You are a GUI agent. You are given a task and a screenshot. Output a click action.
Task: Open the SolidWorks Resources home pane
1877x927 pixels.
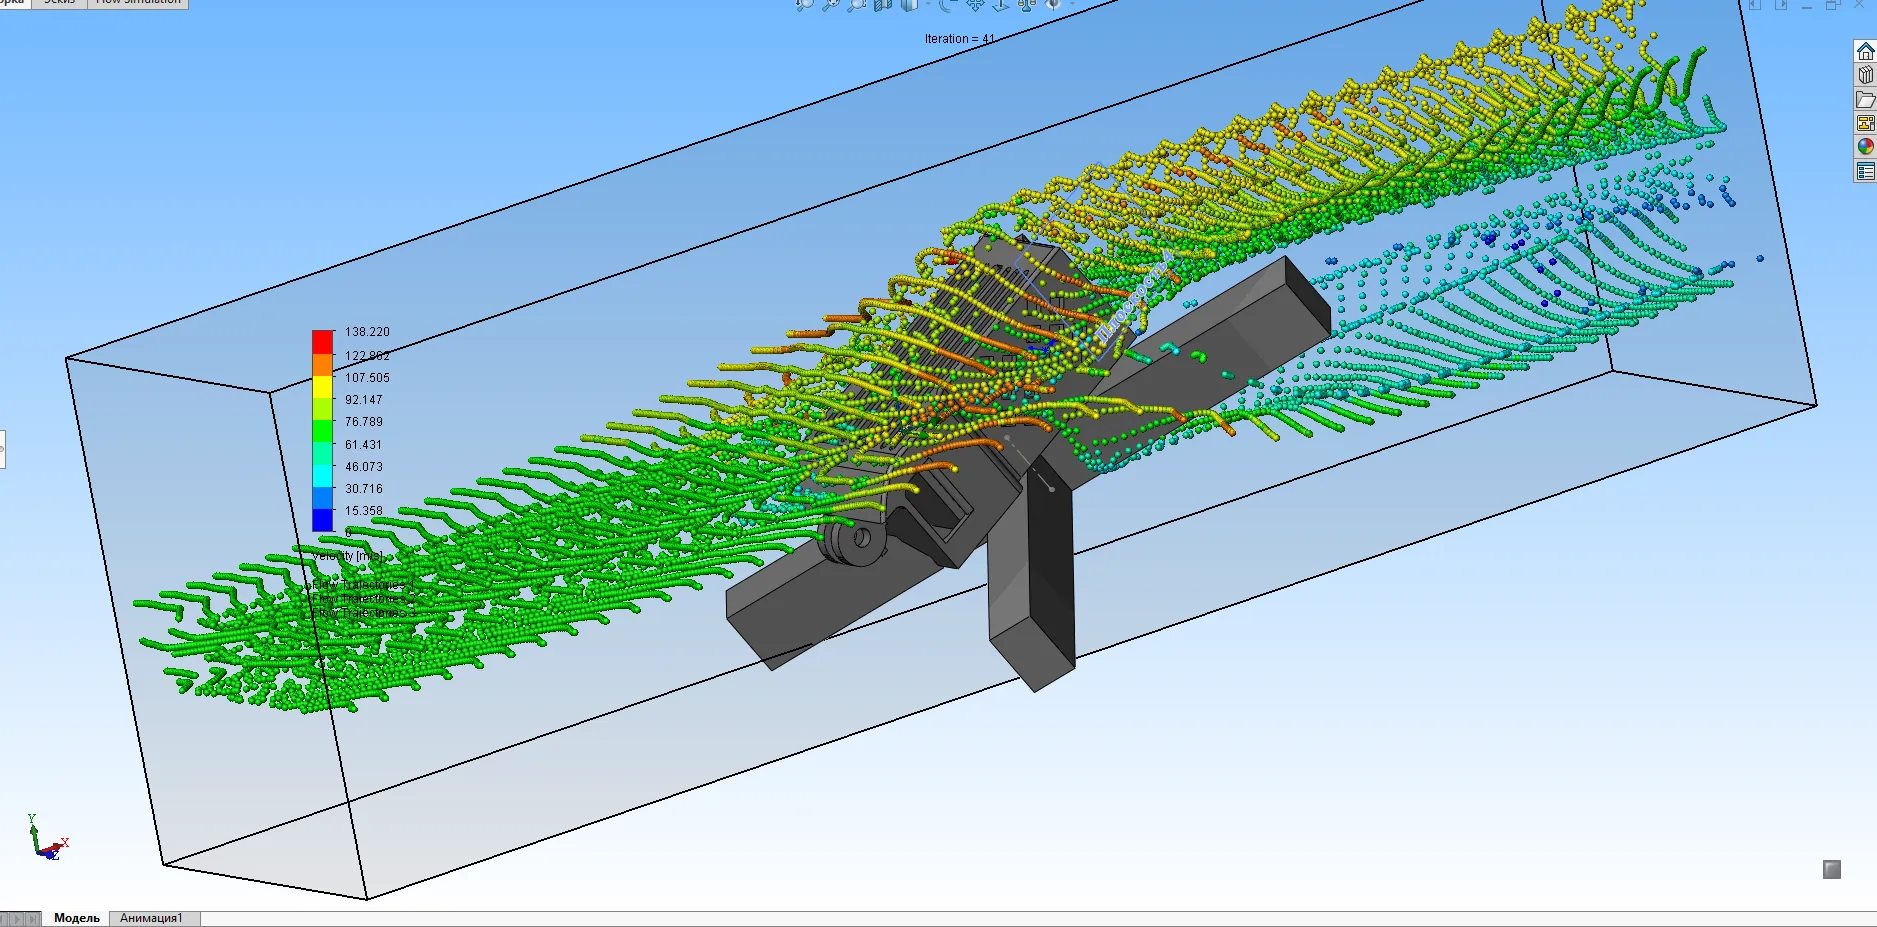coord(1865,51)
